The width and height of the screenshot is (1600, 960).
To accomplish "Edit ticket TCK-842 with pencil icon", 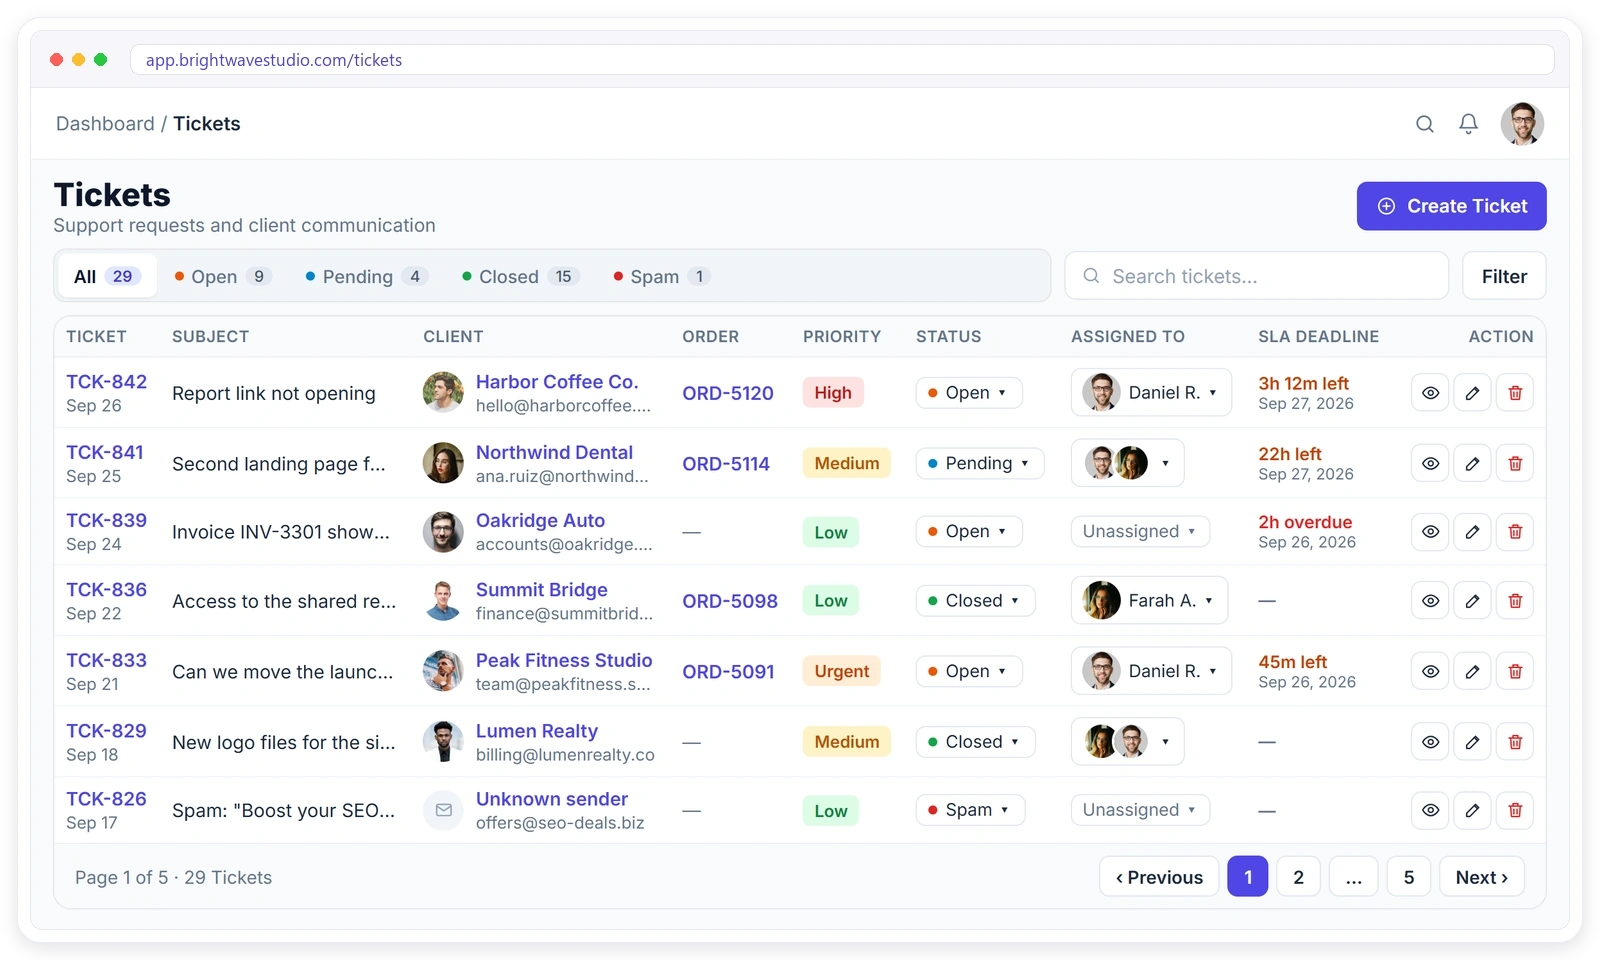I will (x=1473, y=393).
